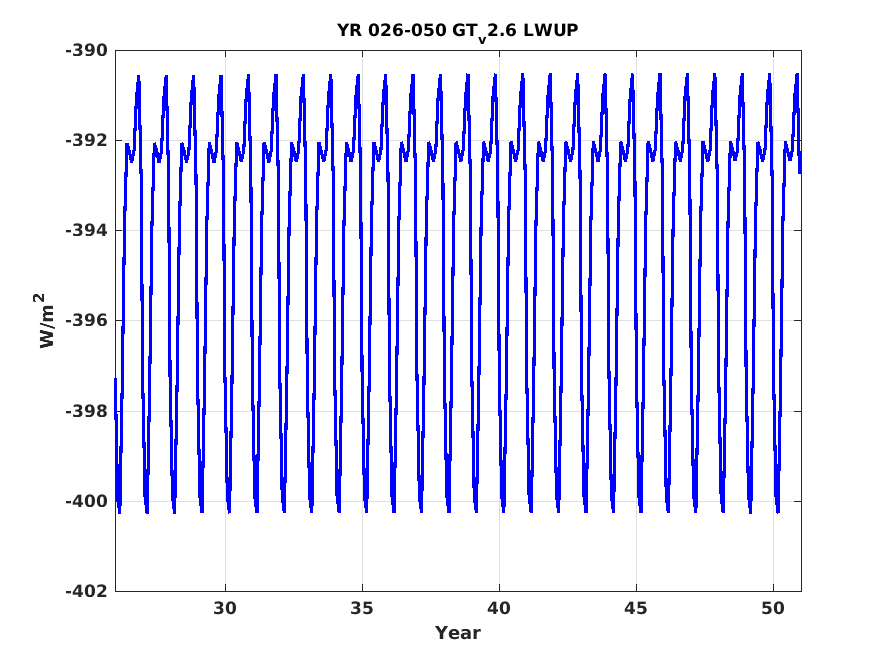
Task: Click the plot title 'YR 026-050 GTv2.6 LWUP'
Action: (457, 31)
